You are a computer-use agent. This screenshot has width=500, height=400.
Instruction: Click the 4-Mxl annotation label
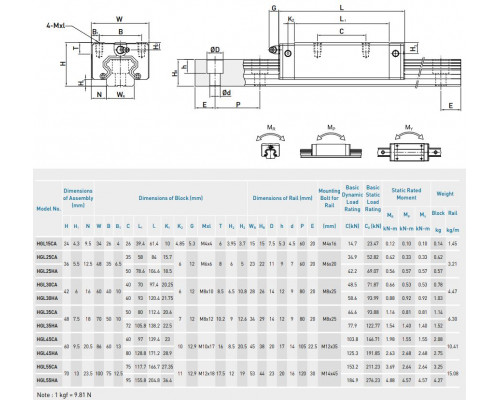56,26
